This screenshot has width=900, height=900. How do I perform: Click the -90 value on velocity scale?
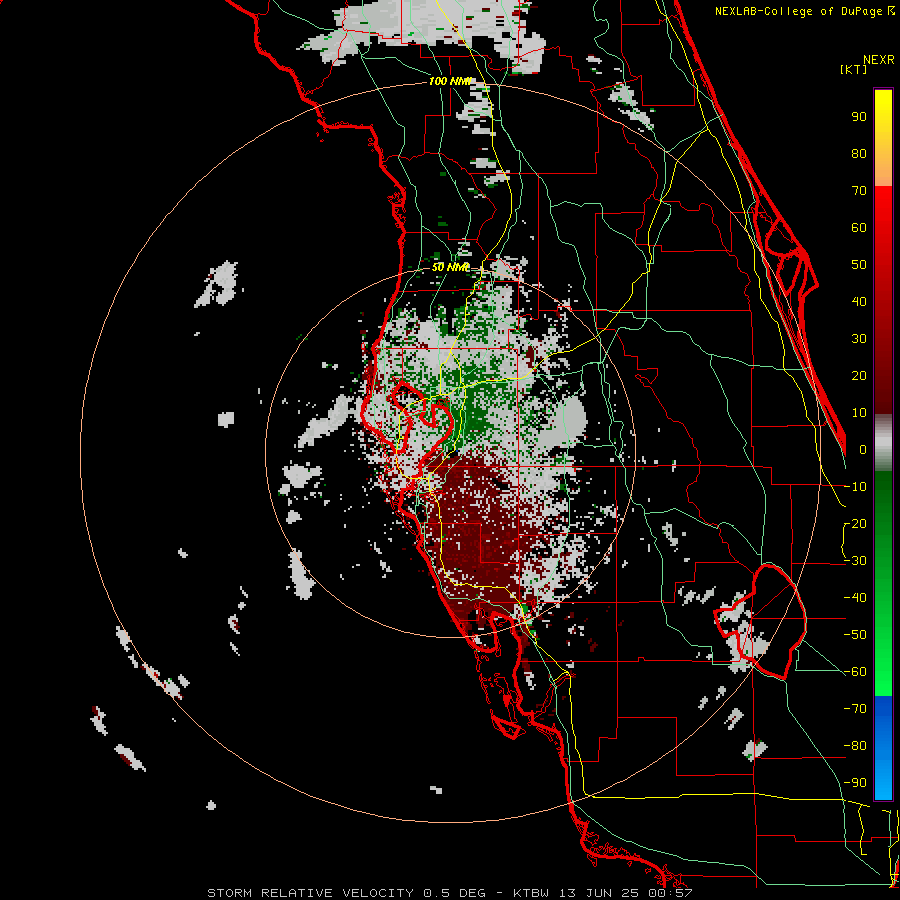tap(855, 783)
